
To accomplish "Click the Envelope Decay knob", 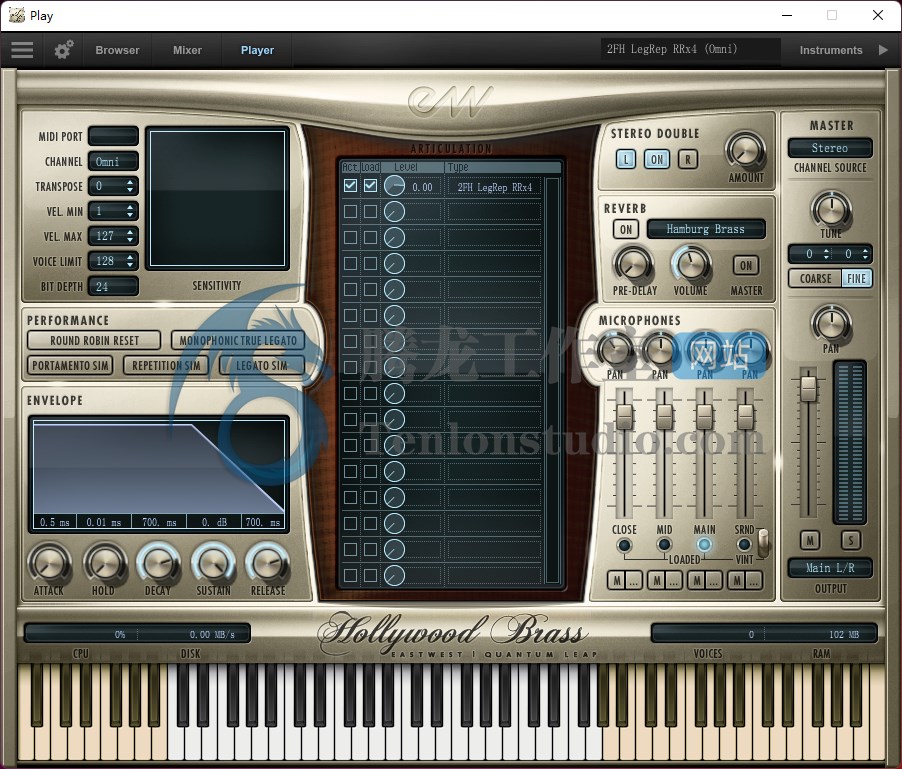I will pyautogui.click(x=158, y=564).
